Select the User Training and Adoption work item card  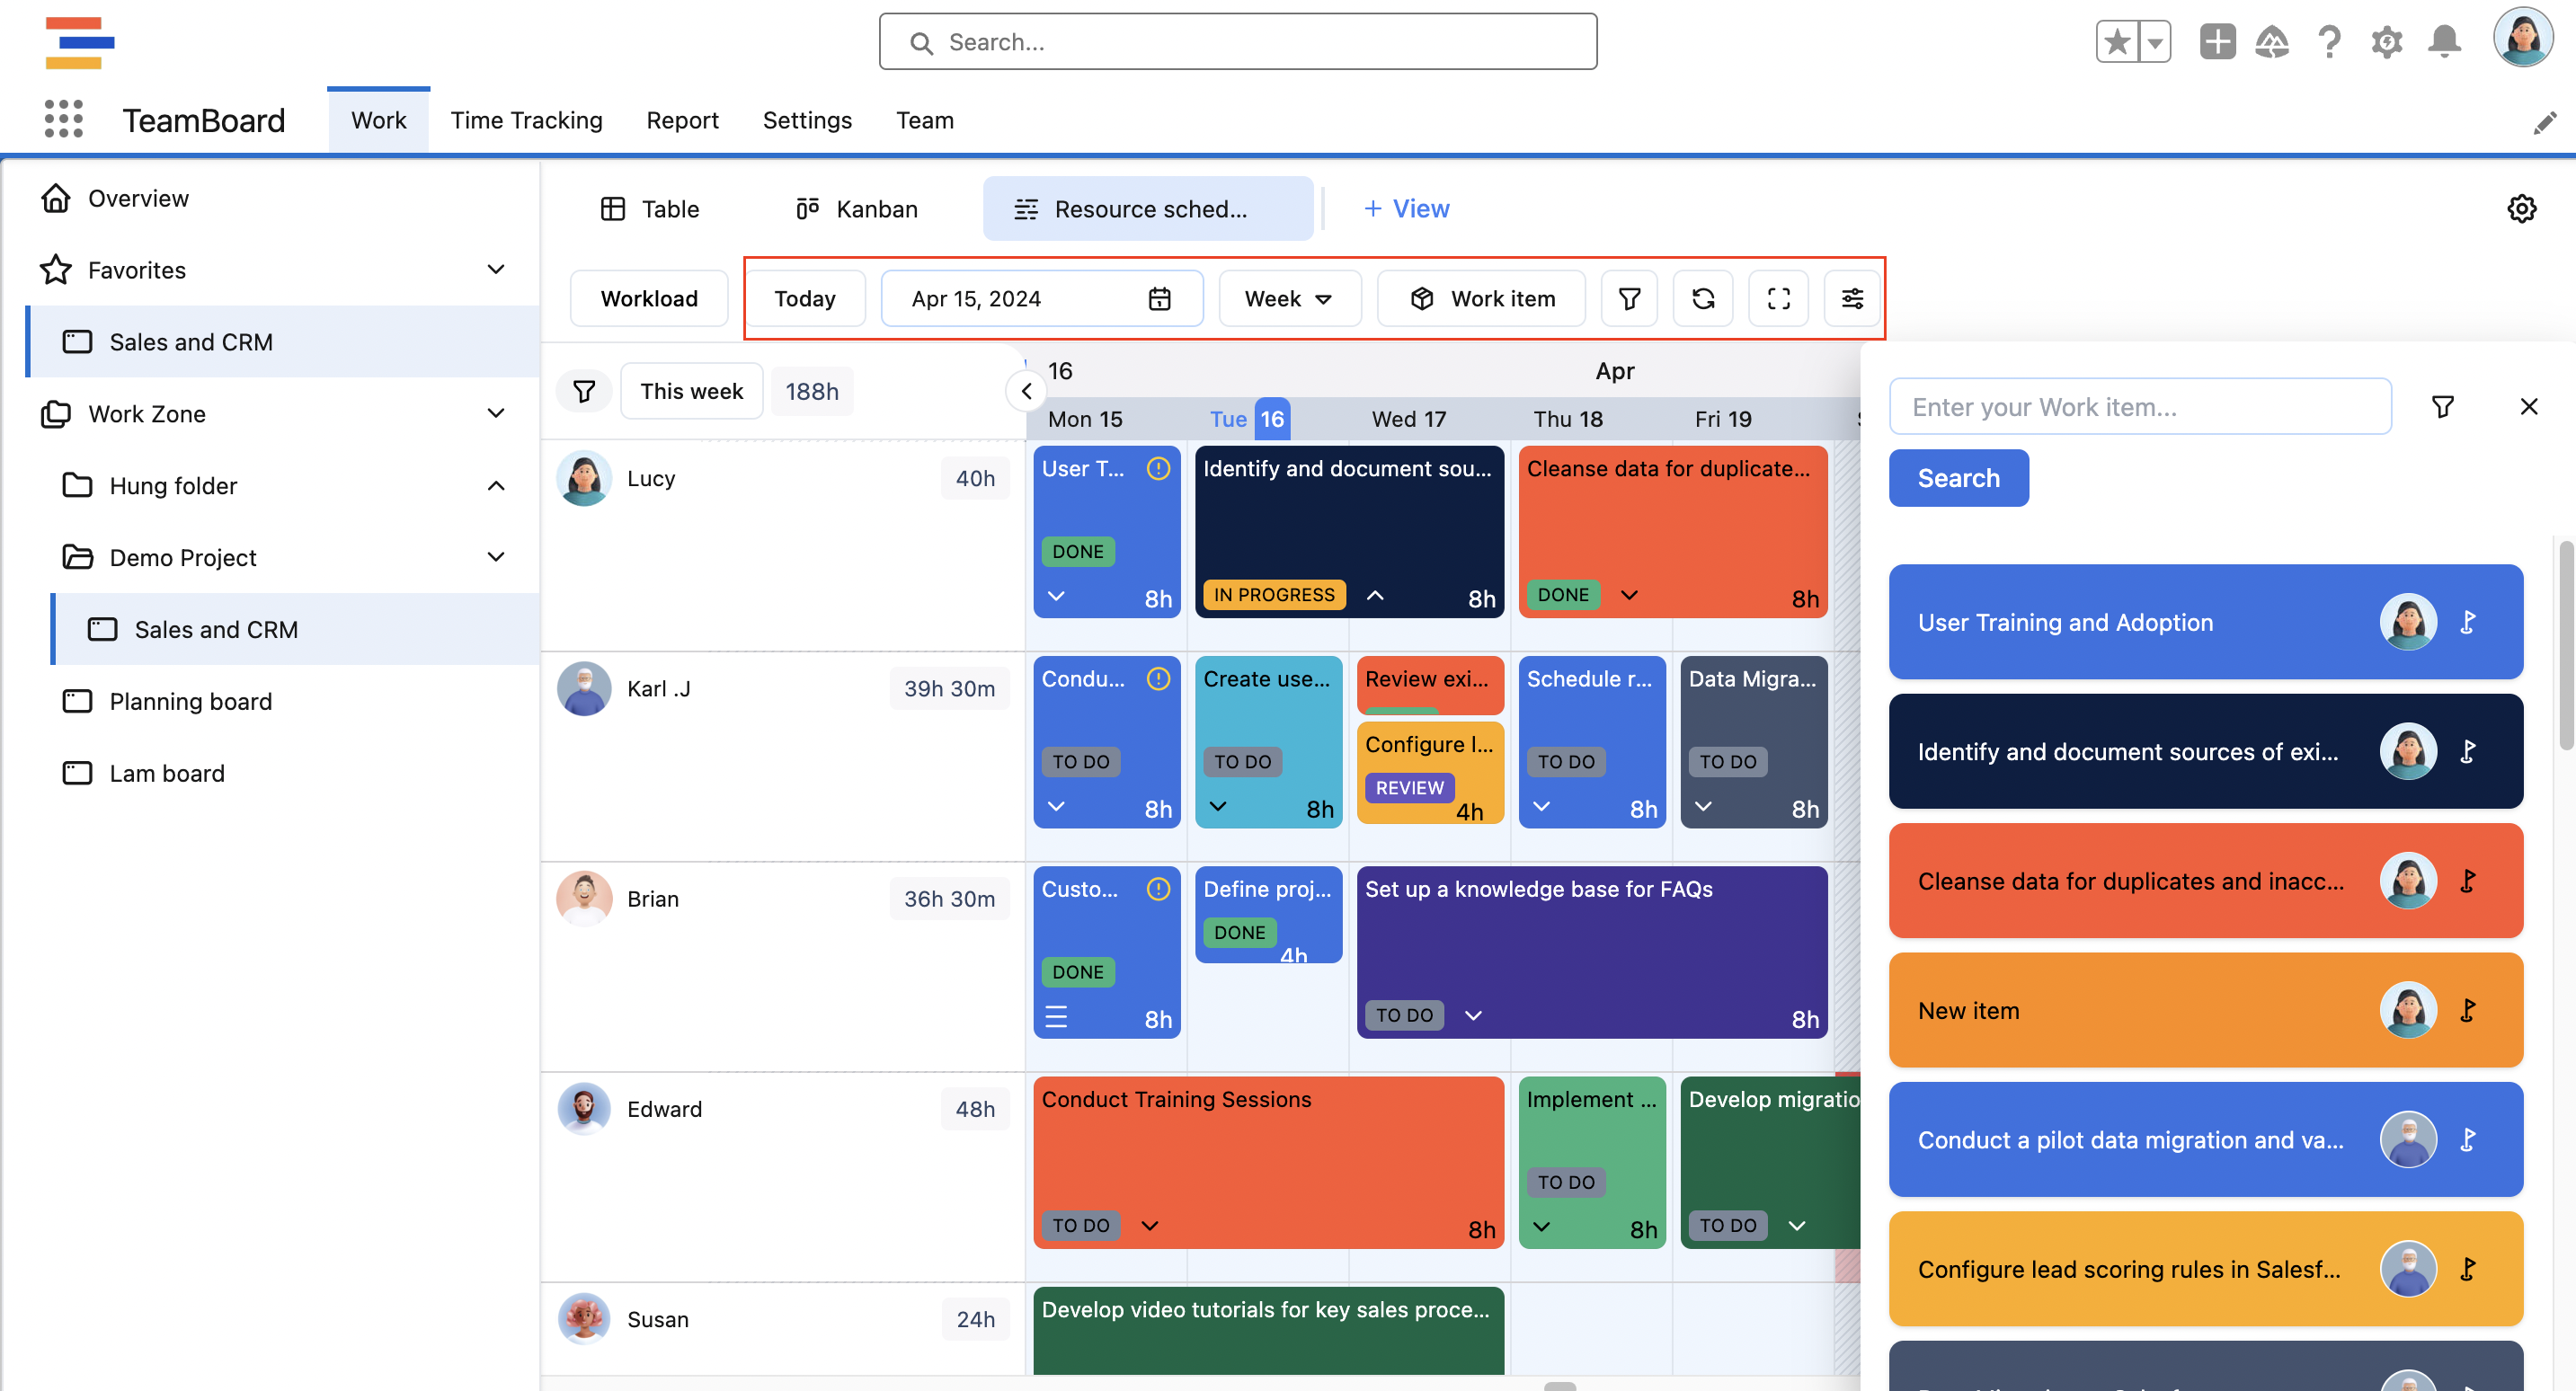coord(2150,622)
